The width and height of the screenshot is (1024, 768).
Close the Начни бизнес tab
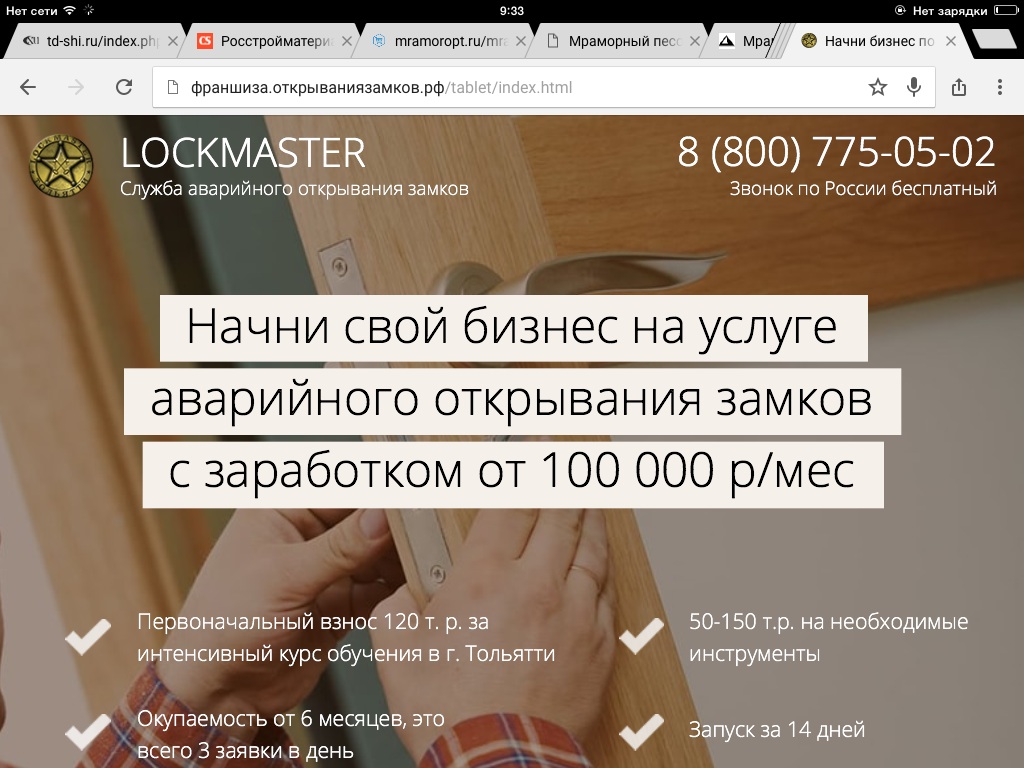951,41
